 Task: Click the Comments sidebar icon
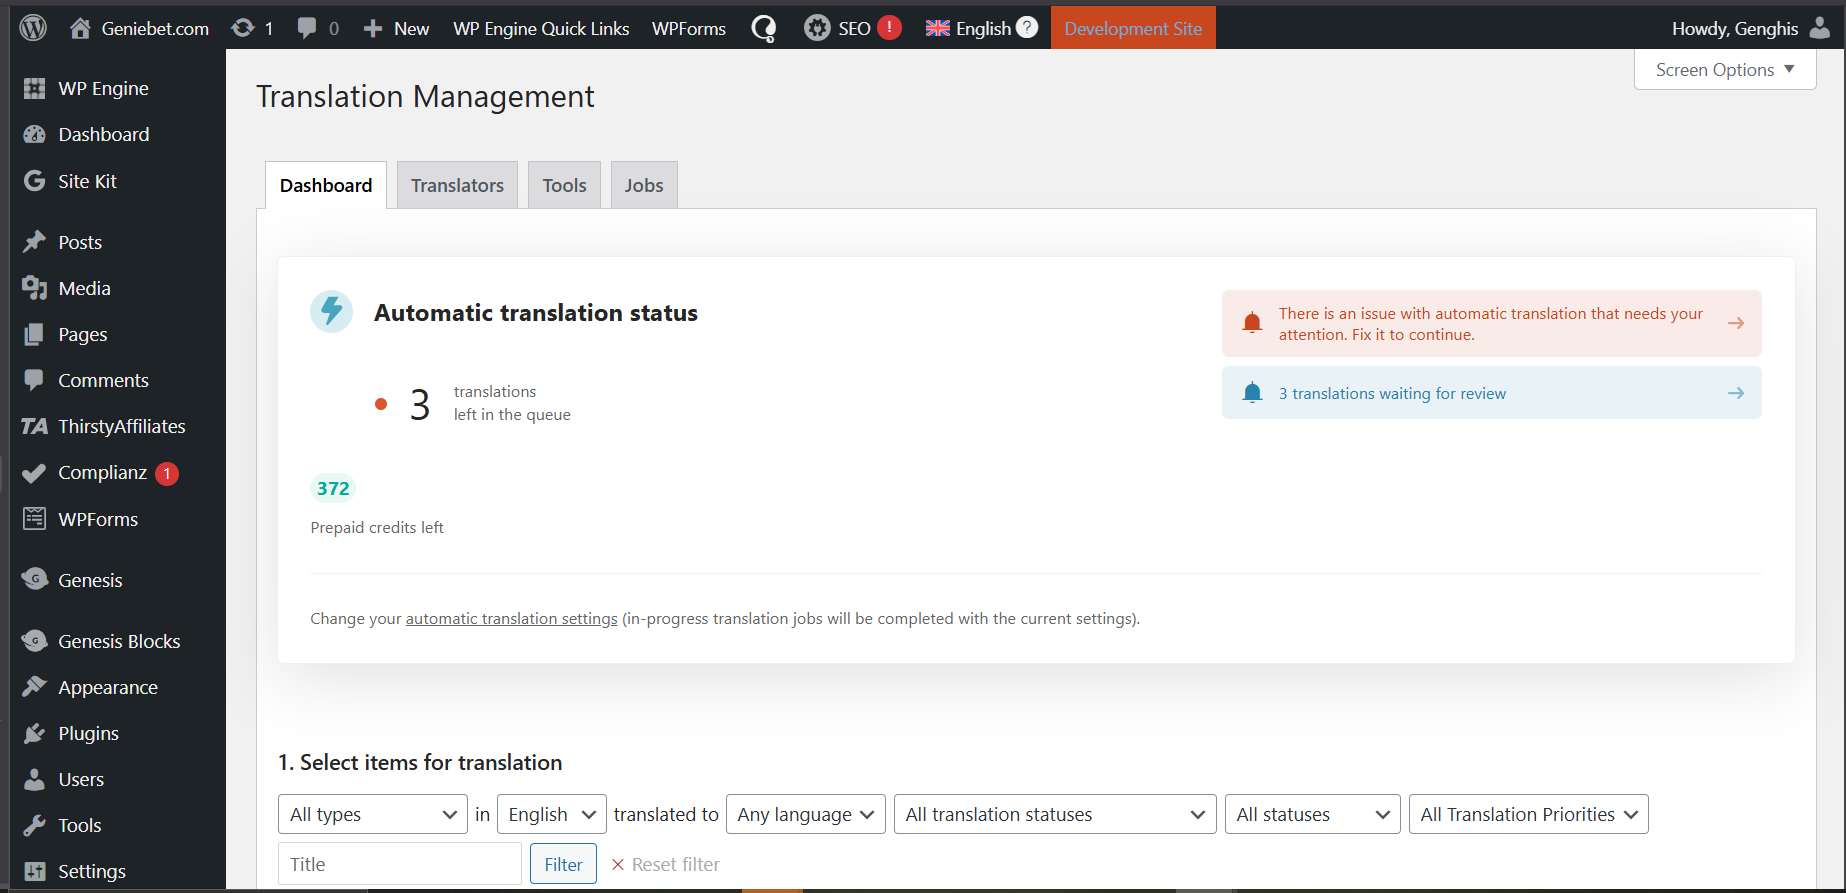pyautogui.click(x=35, y=380)
